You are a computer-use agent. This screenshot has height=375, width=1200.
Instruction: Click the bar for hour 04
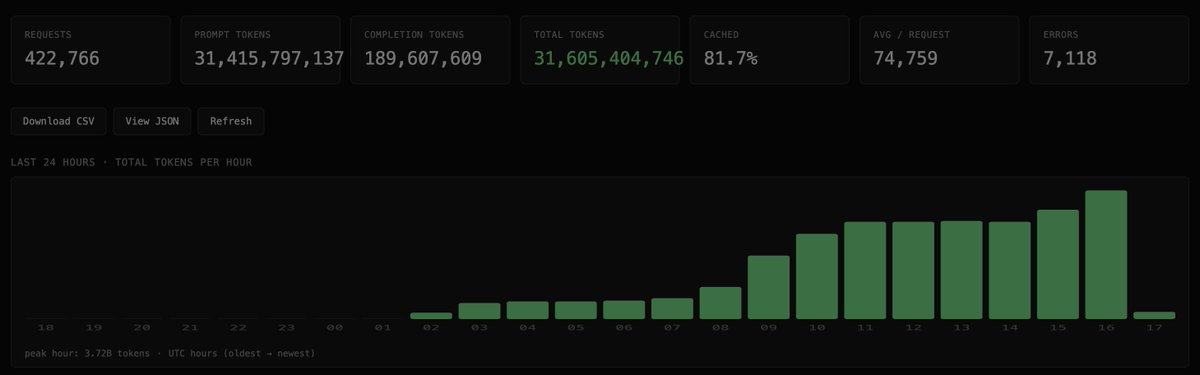(528, 310)
